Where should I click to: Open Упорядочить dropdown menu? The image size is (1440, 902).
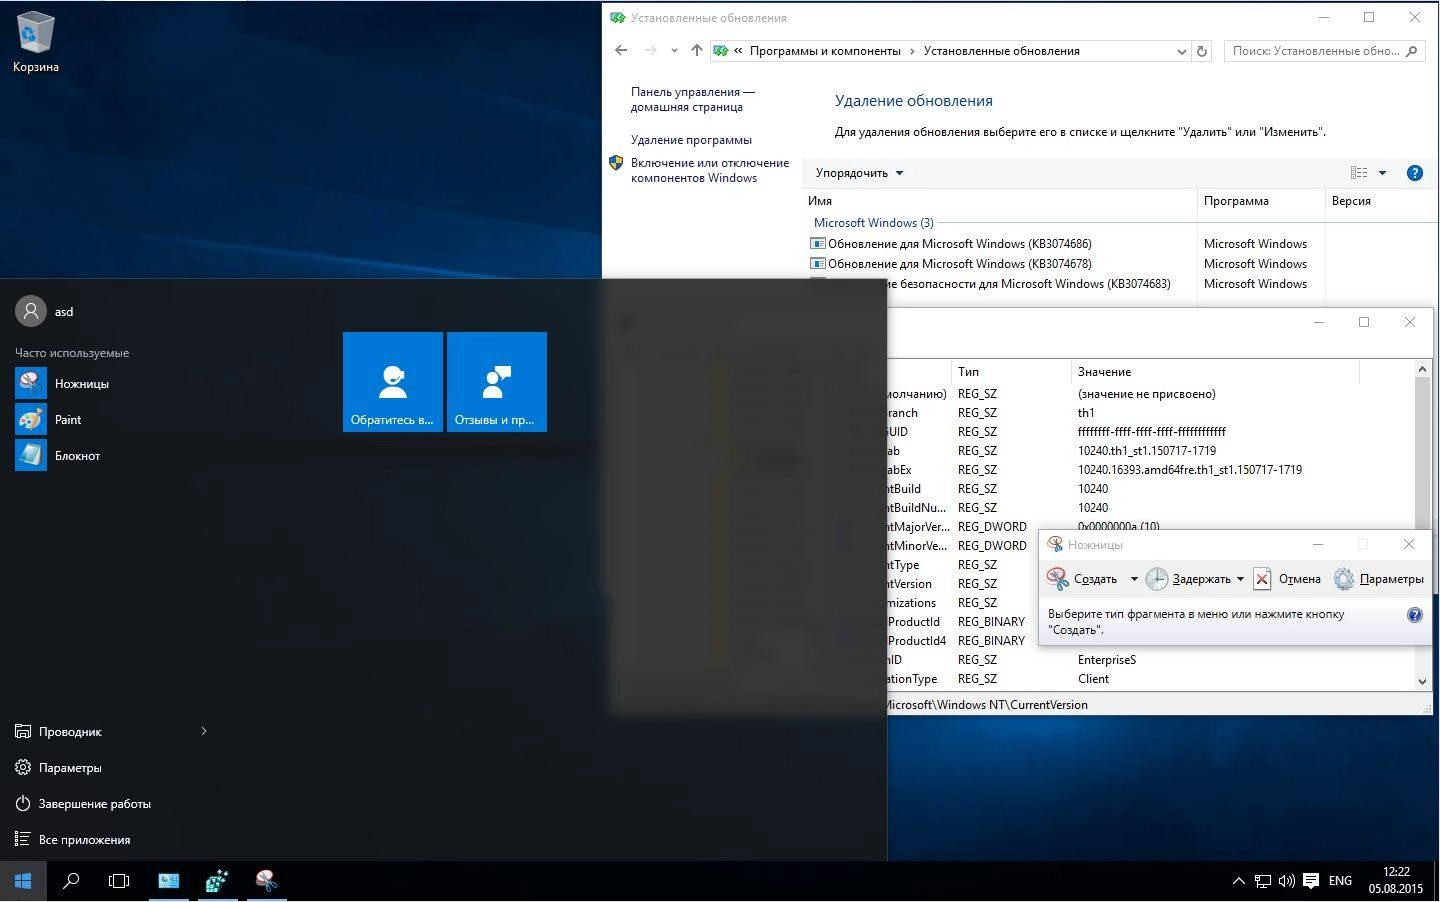click(859, 173)
